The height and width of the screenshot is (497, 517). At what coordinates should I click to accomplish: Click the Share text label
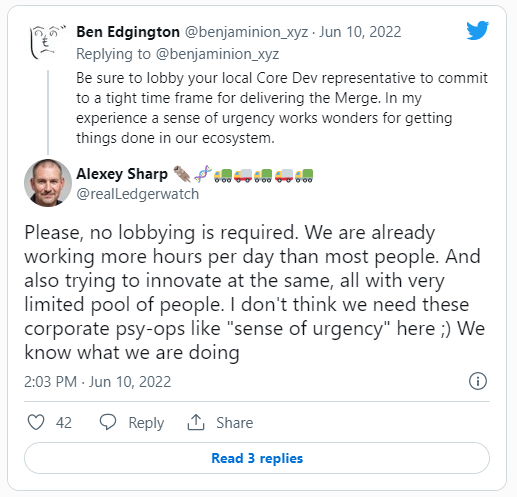point(235,423)
